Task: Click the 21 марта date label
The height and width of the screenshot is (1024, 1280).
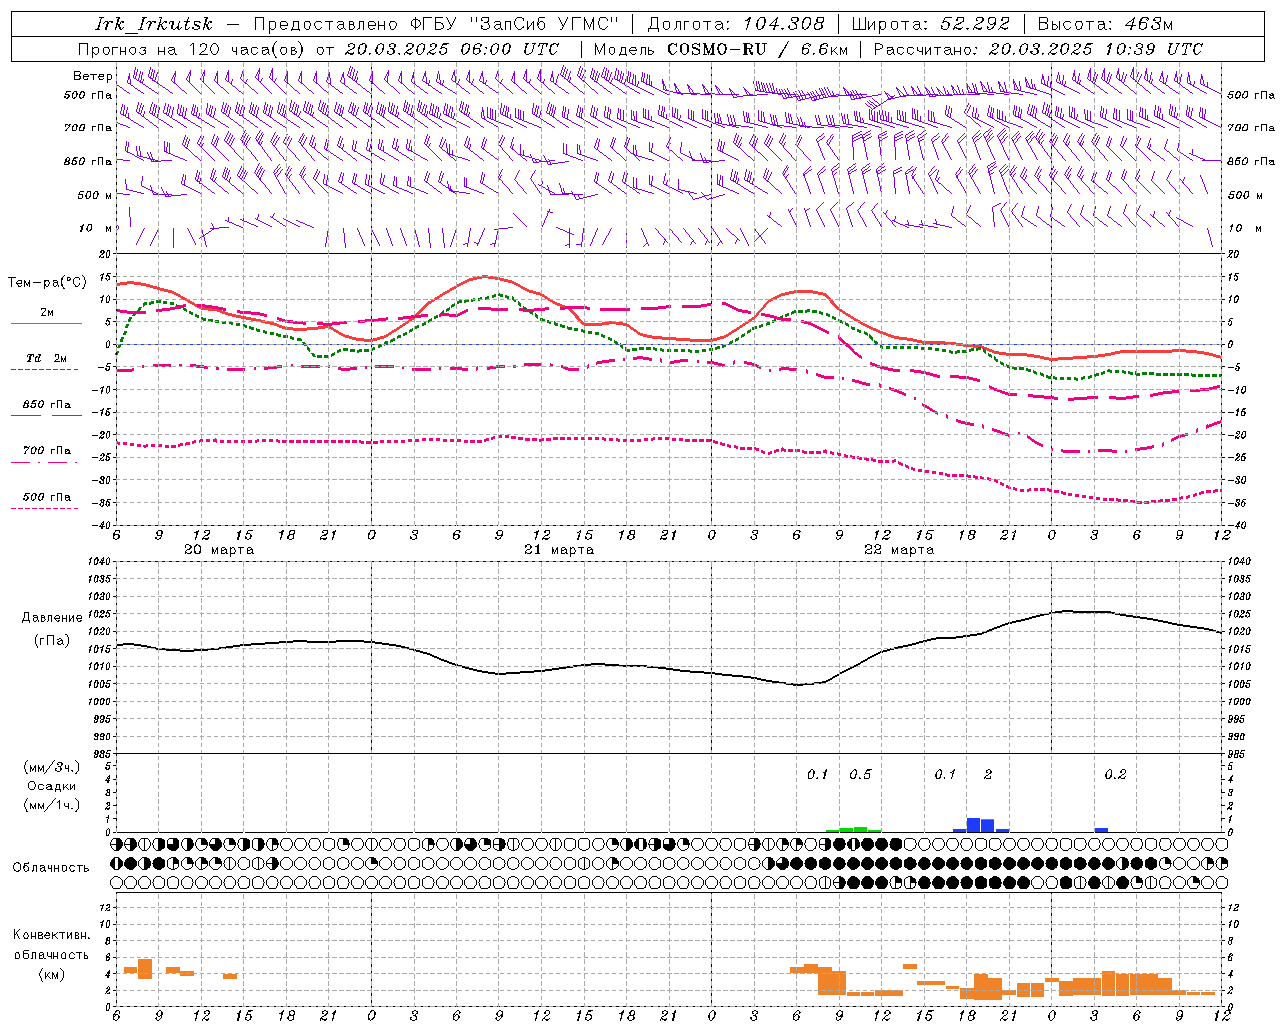Action: pos(559,550)
